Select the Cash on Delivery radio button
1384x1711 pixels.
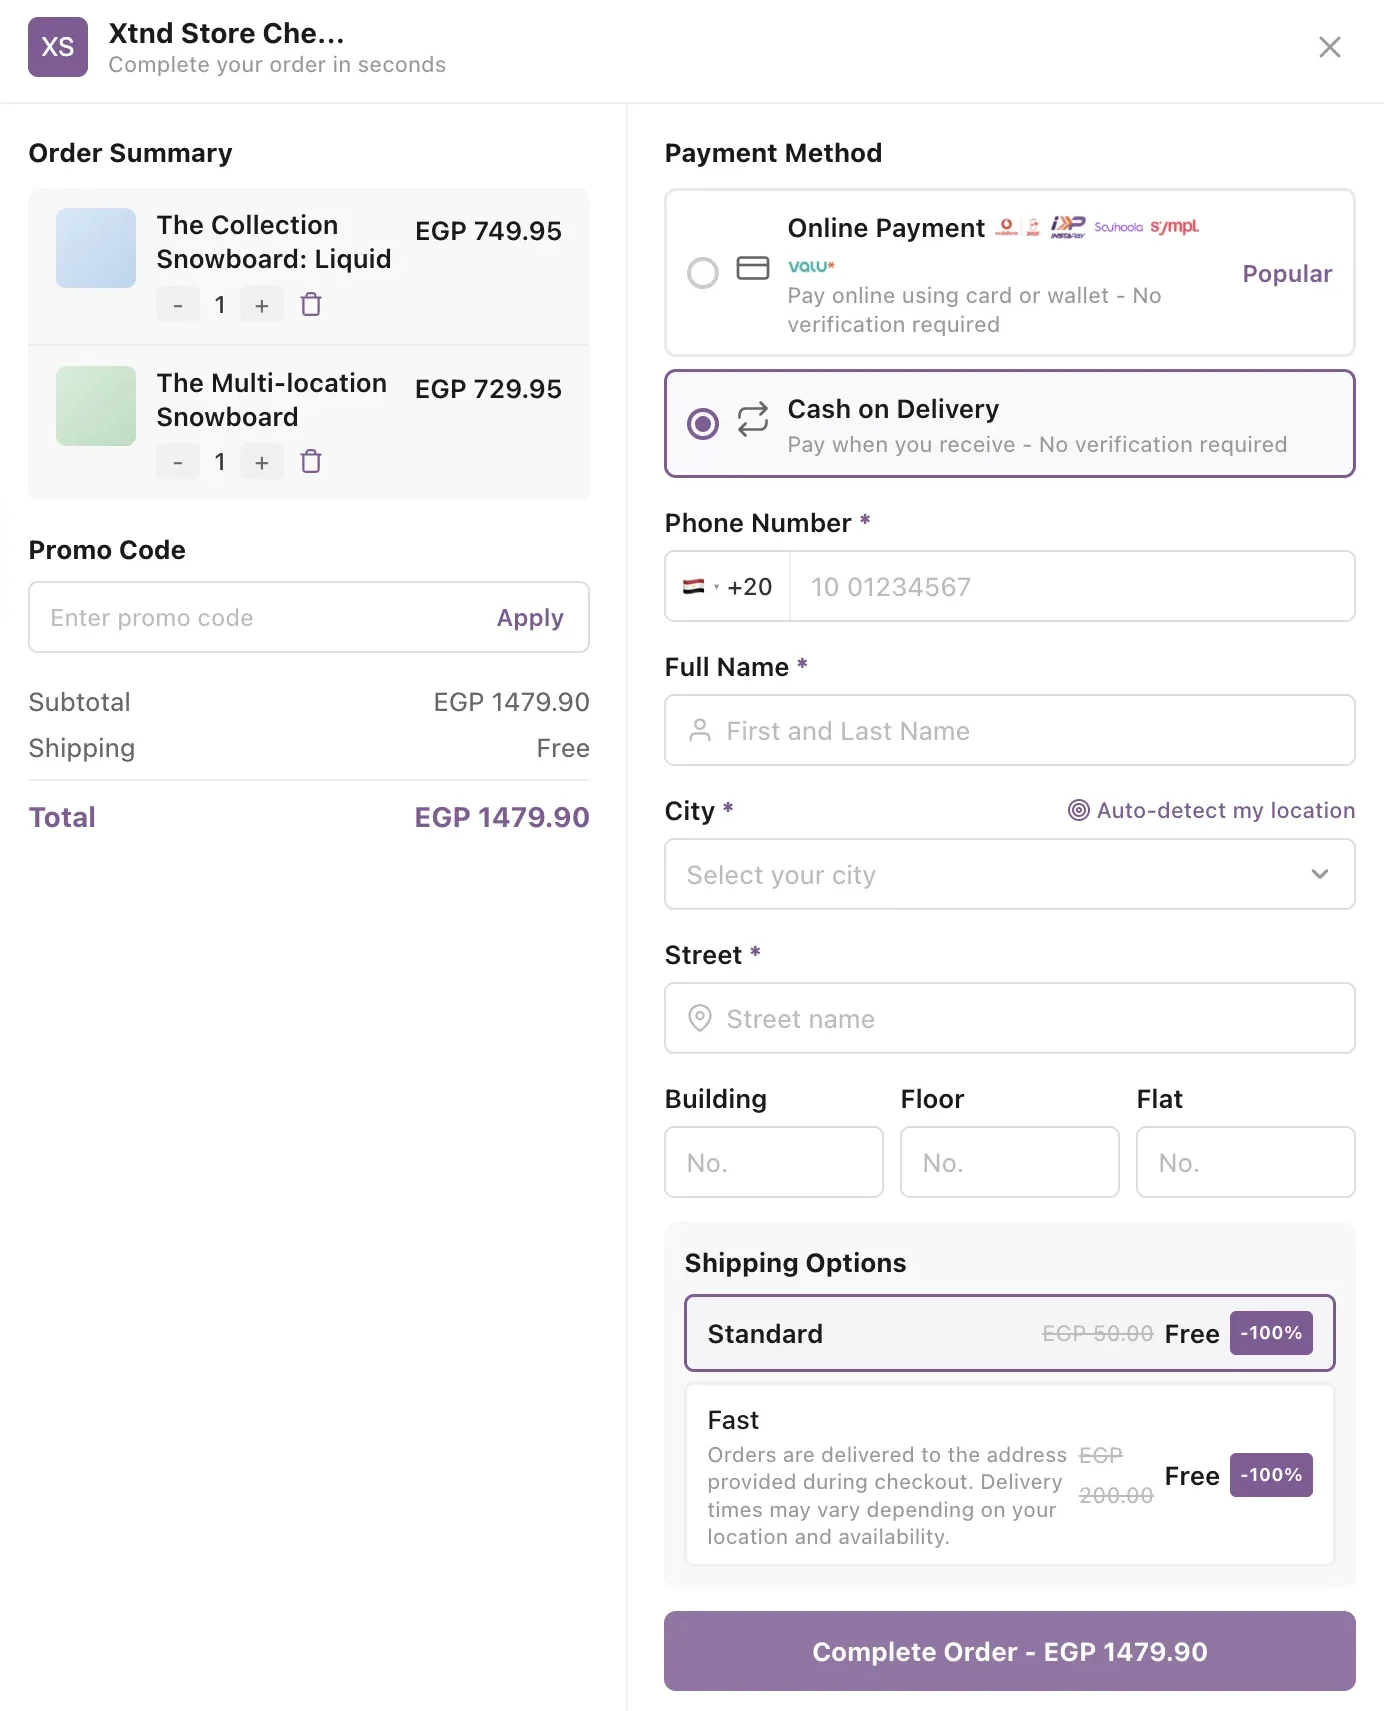click(x=703, y=424)
